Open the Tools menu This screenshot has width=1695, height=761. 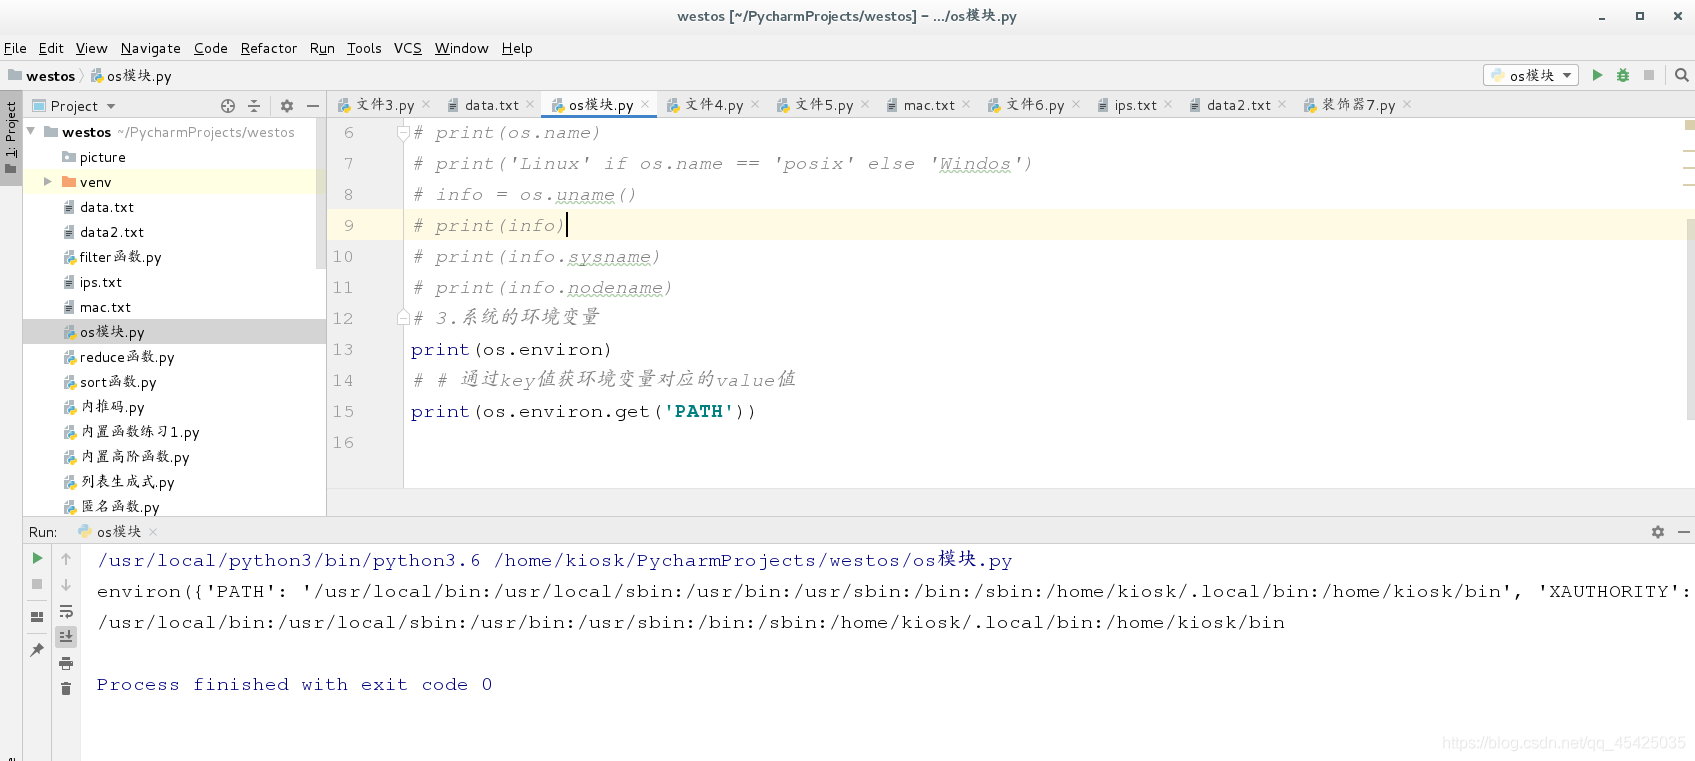[x=364, y=48]
